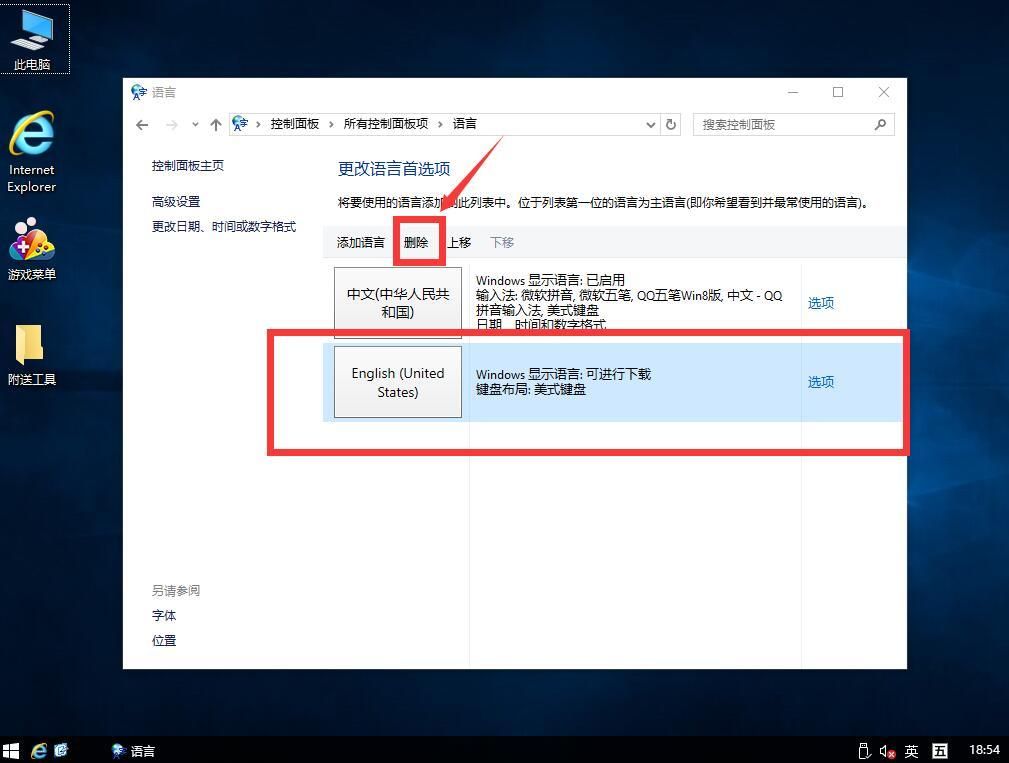Click 删除 to remove the selected language

(416, 241)
